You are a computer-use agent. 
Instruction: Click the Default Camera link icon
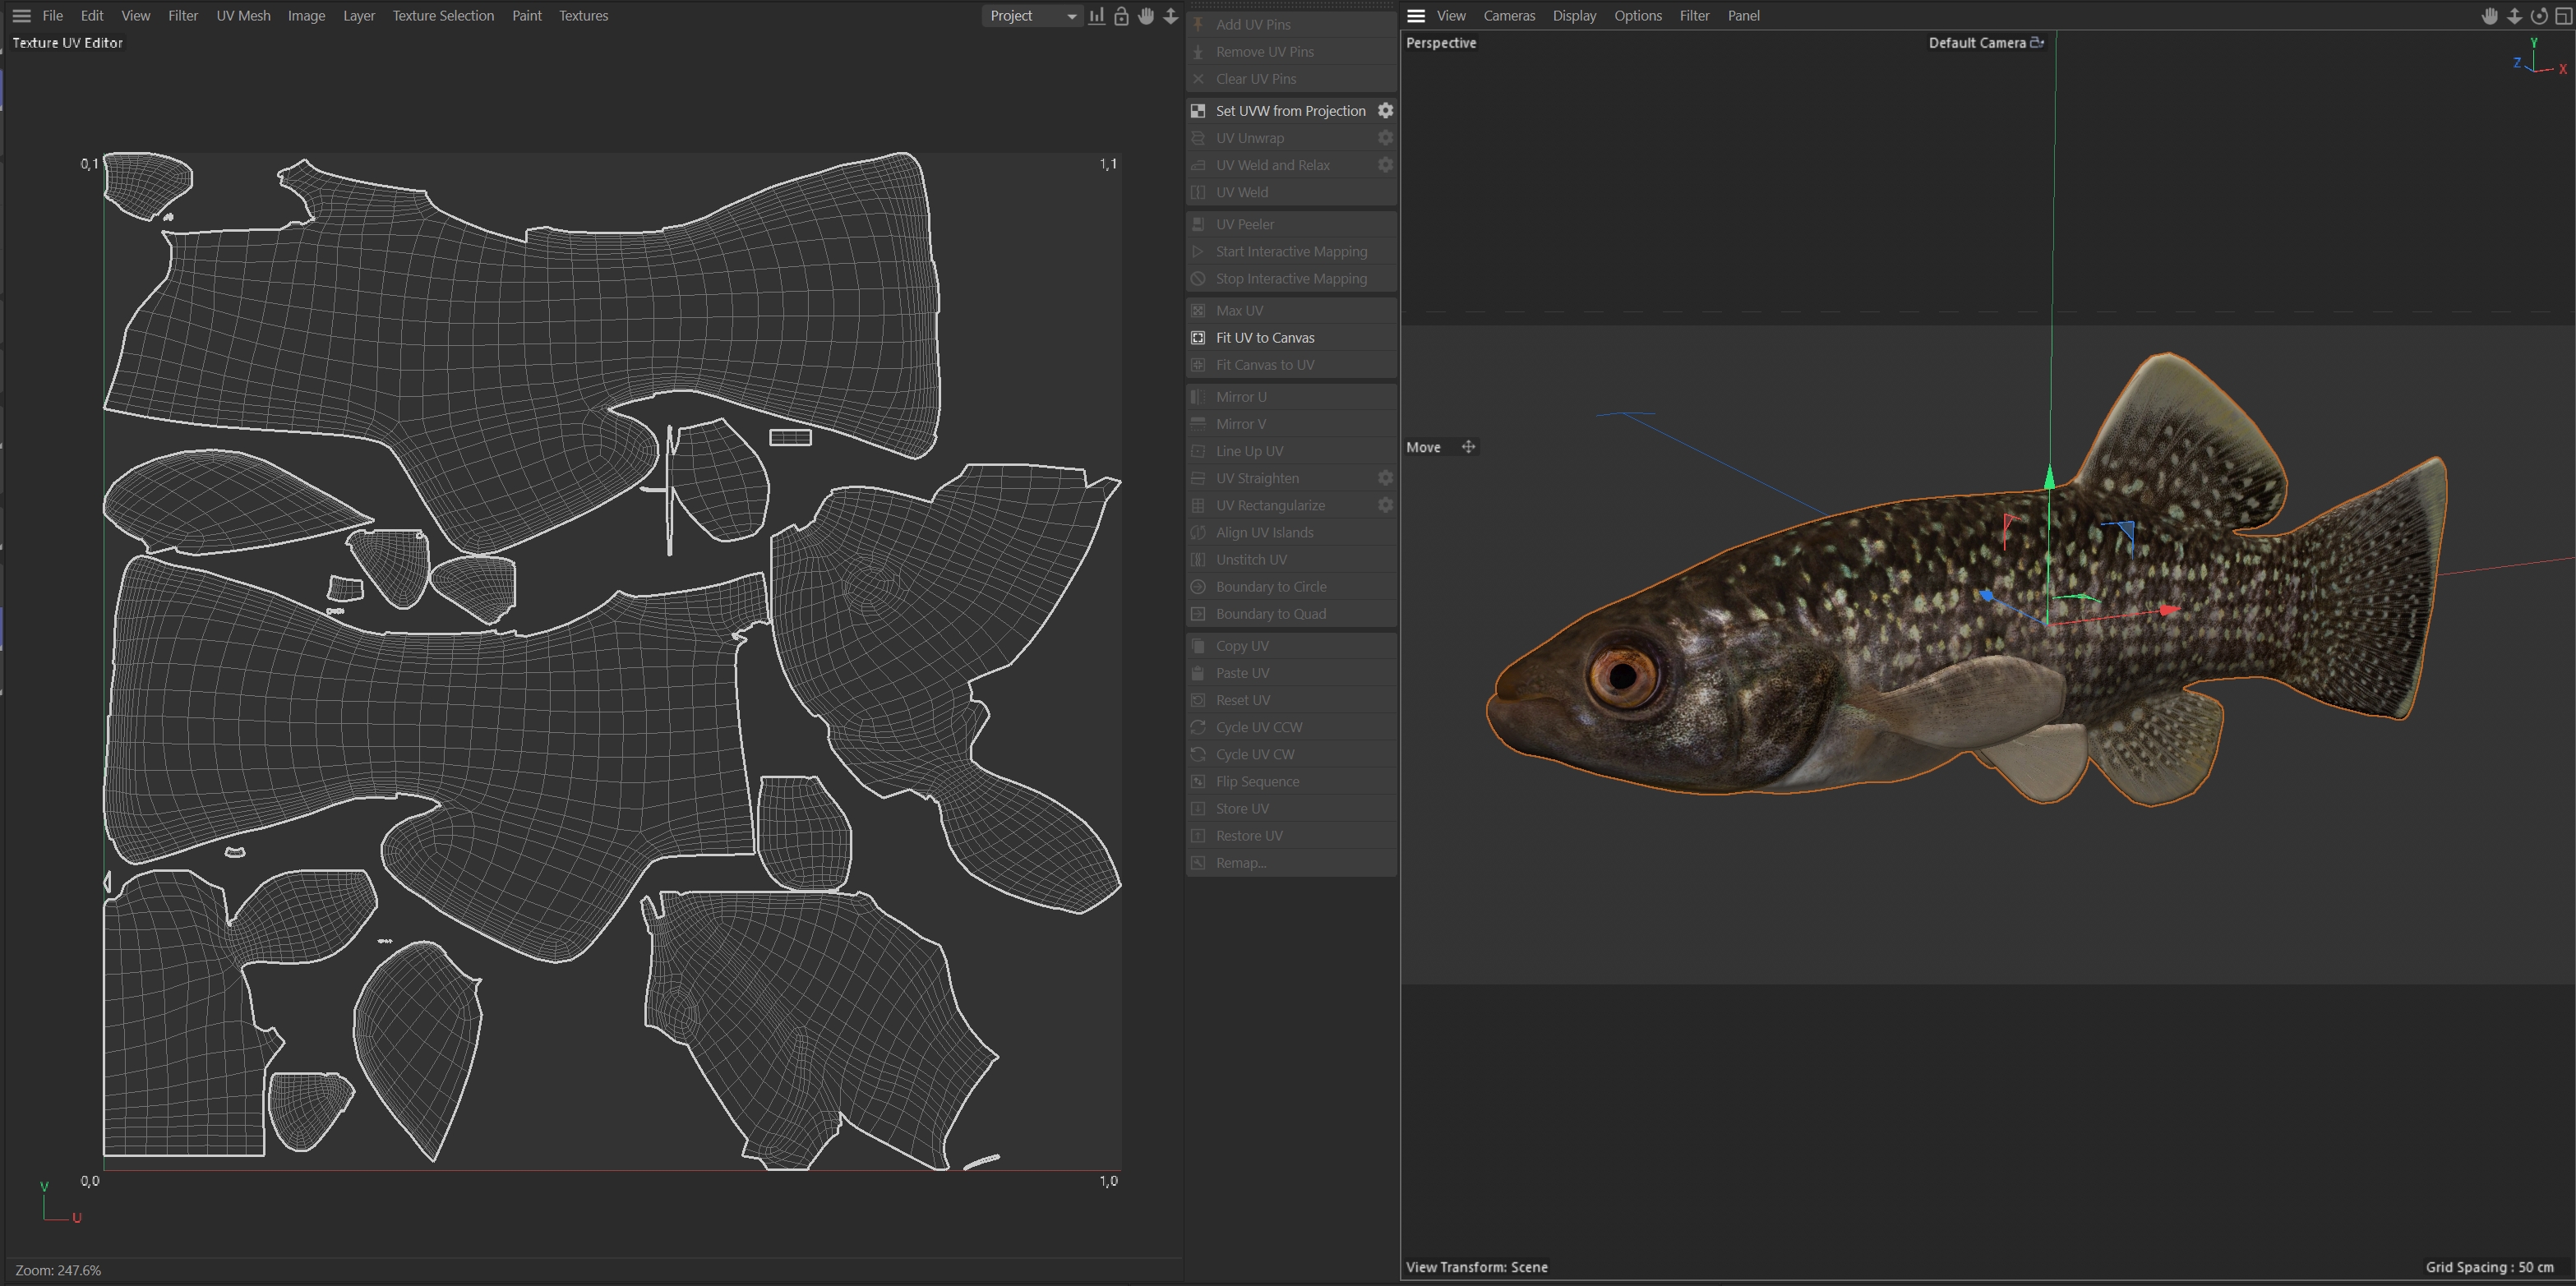(x=2037, y=43)
